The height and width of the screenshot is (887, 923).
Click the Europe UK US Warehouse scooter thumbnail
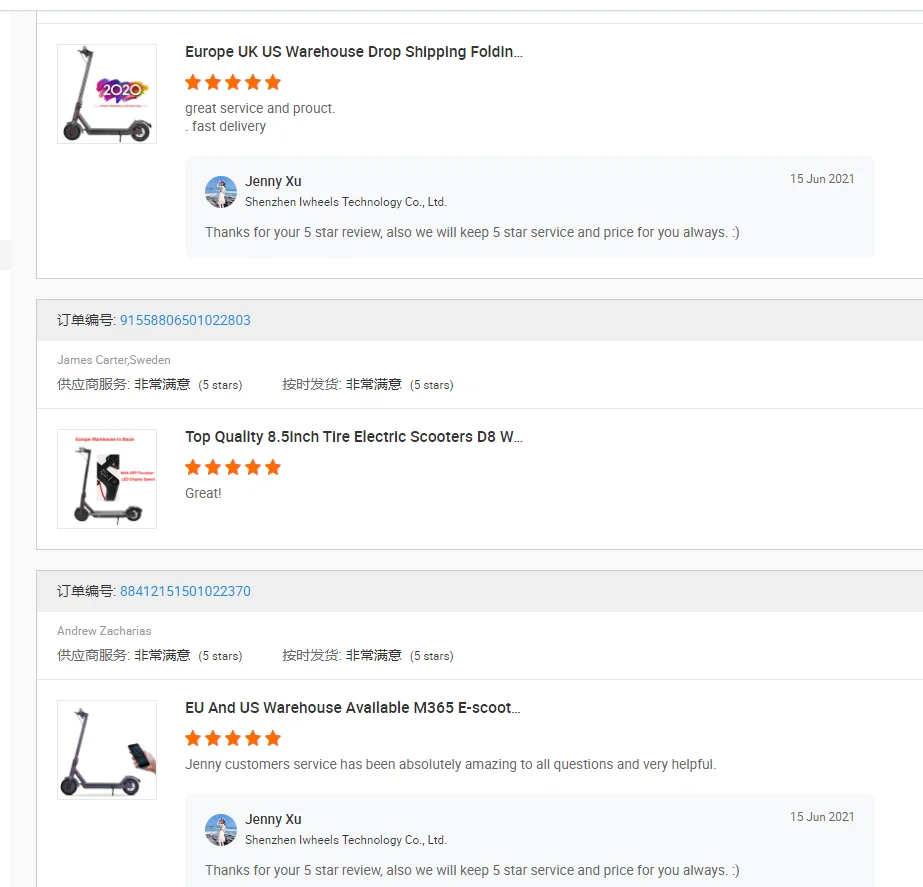107,94
